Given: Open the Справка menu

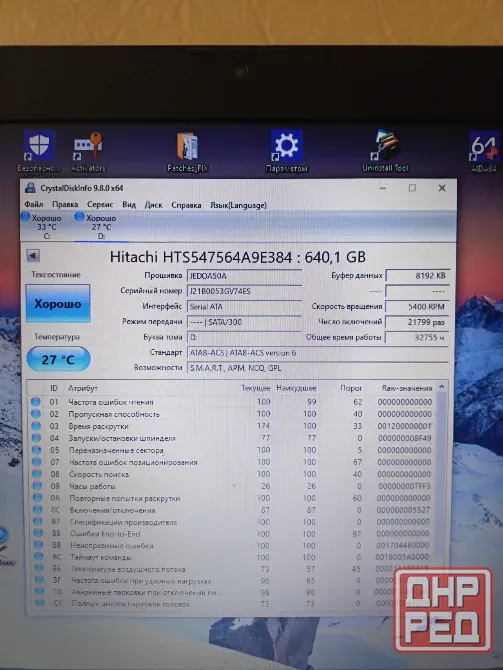Looking at the screenshot, I should pos(186,205).
